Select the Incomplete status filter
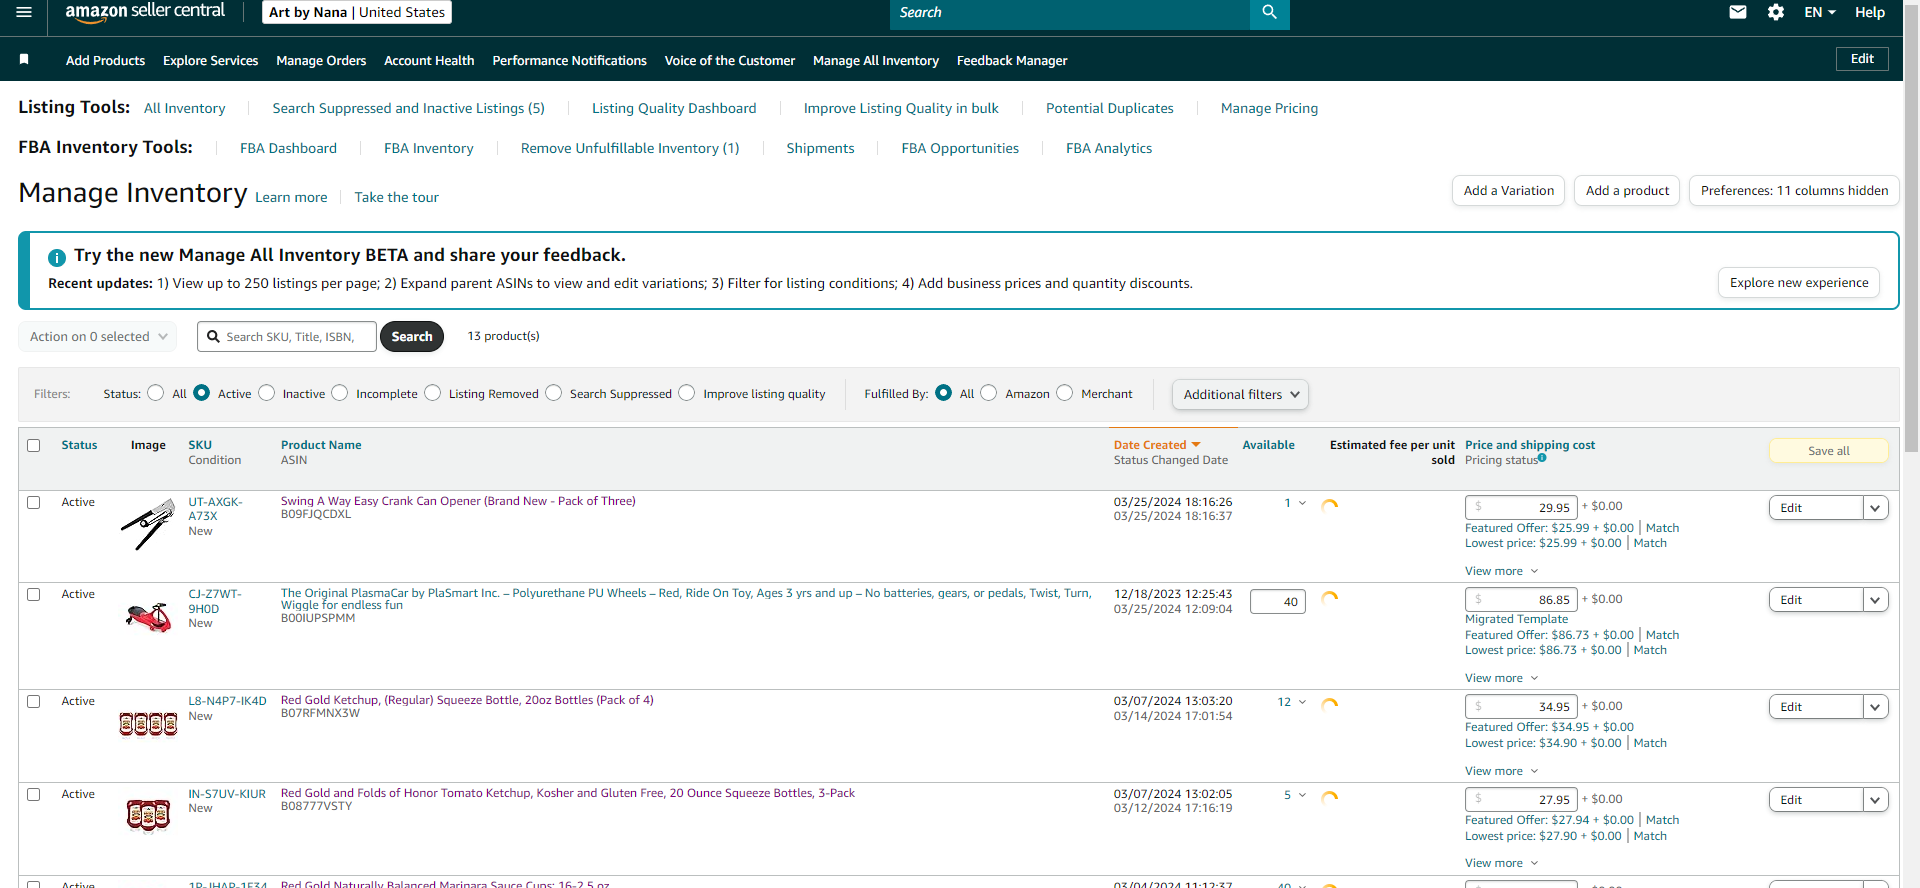Image resolution: width=1920 pixels, height=888 pixels. point(340,393)
